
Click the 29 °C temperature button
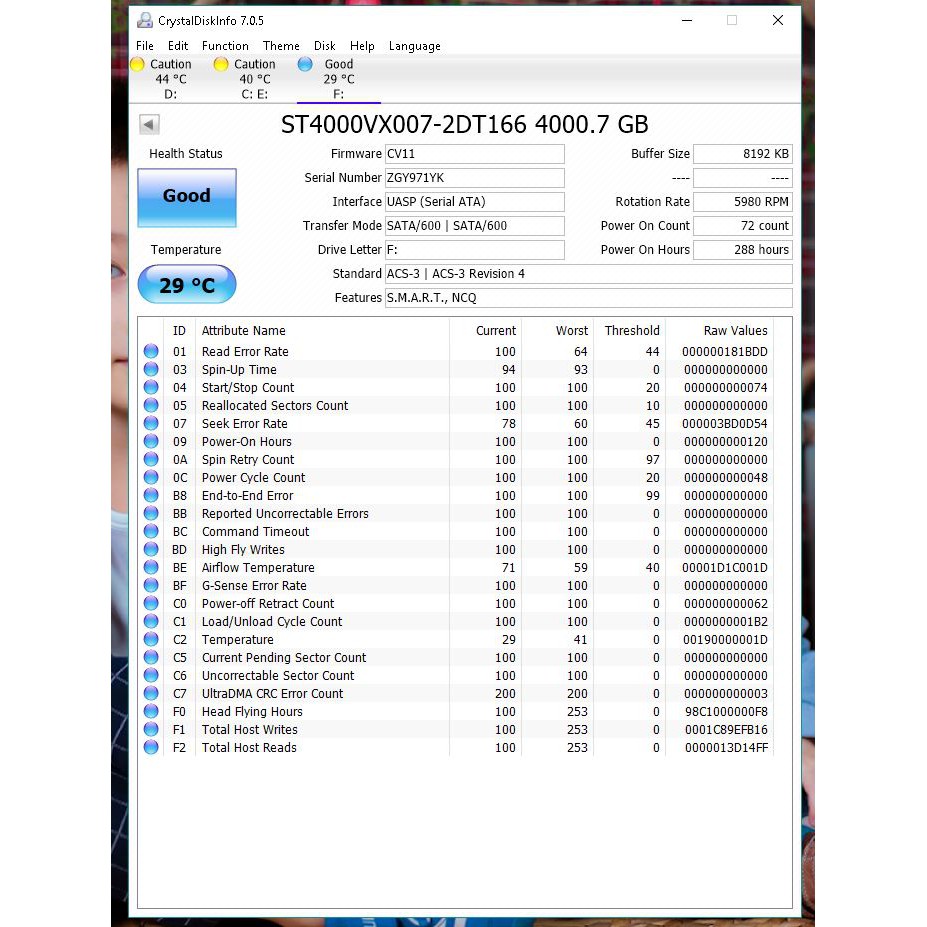pyautogui.click(x=186, y=284)
